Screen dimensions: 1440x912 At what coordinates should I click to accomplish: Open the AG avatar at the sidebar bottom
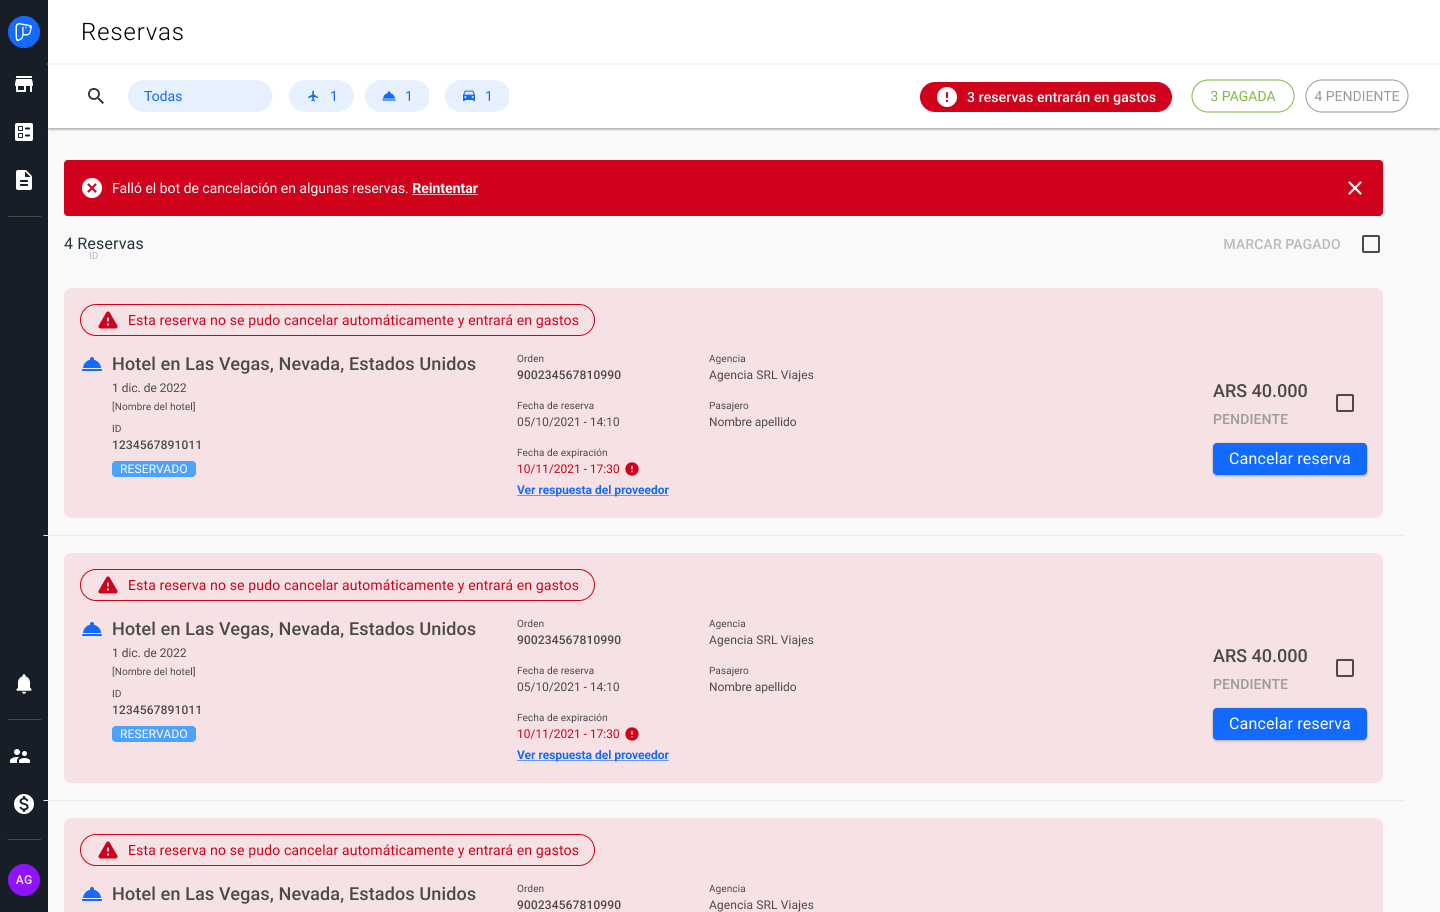[x=23, y=879]
